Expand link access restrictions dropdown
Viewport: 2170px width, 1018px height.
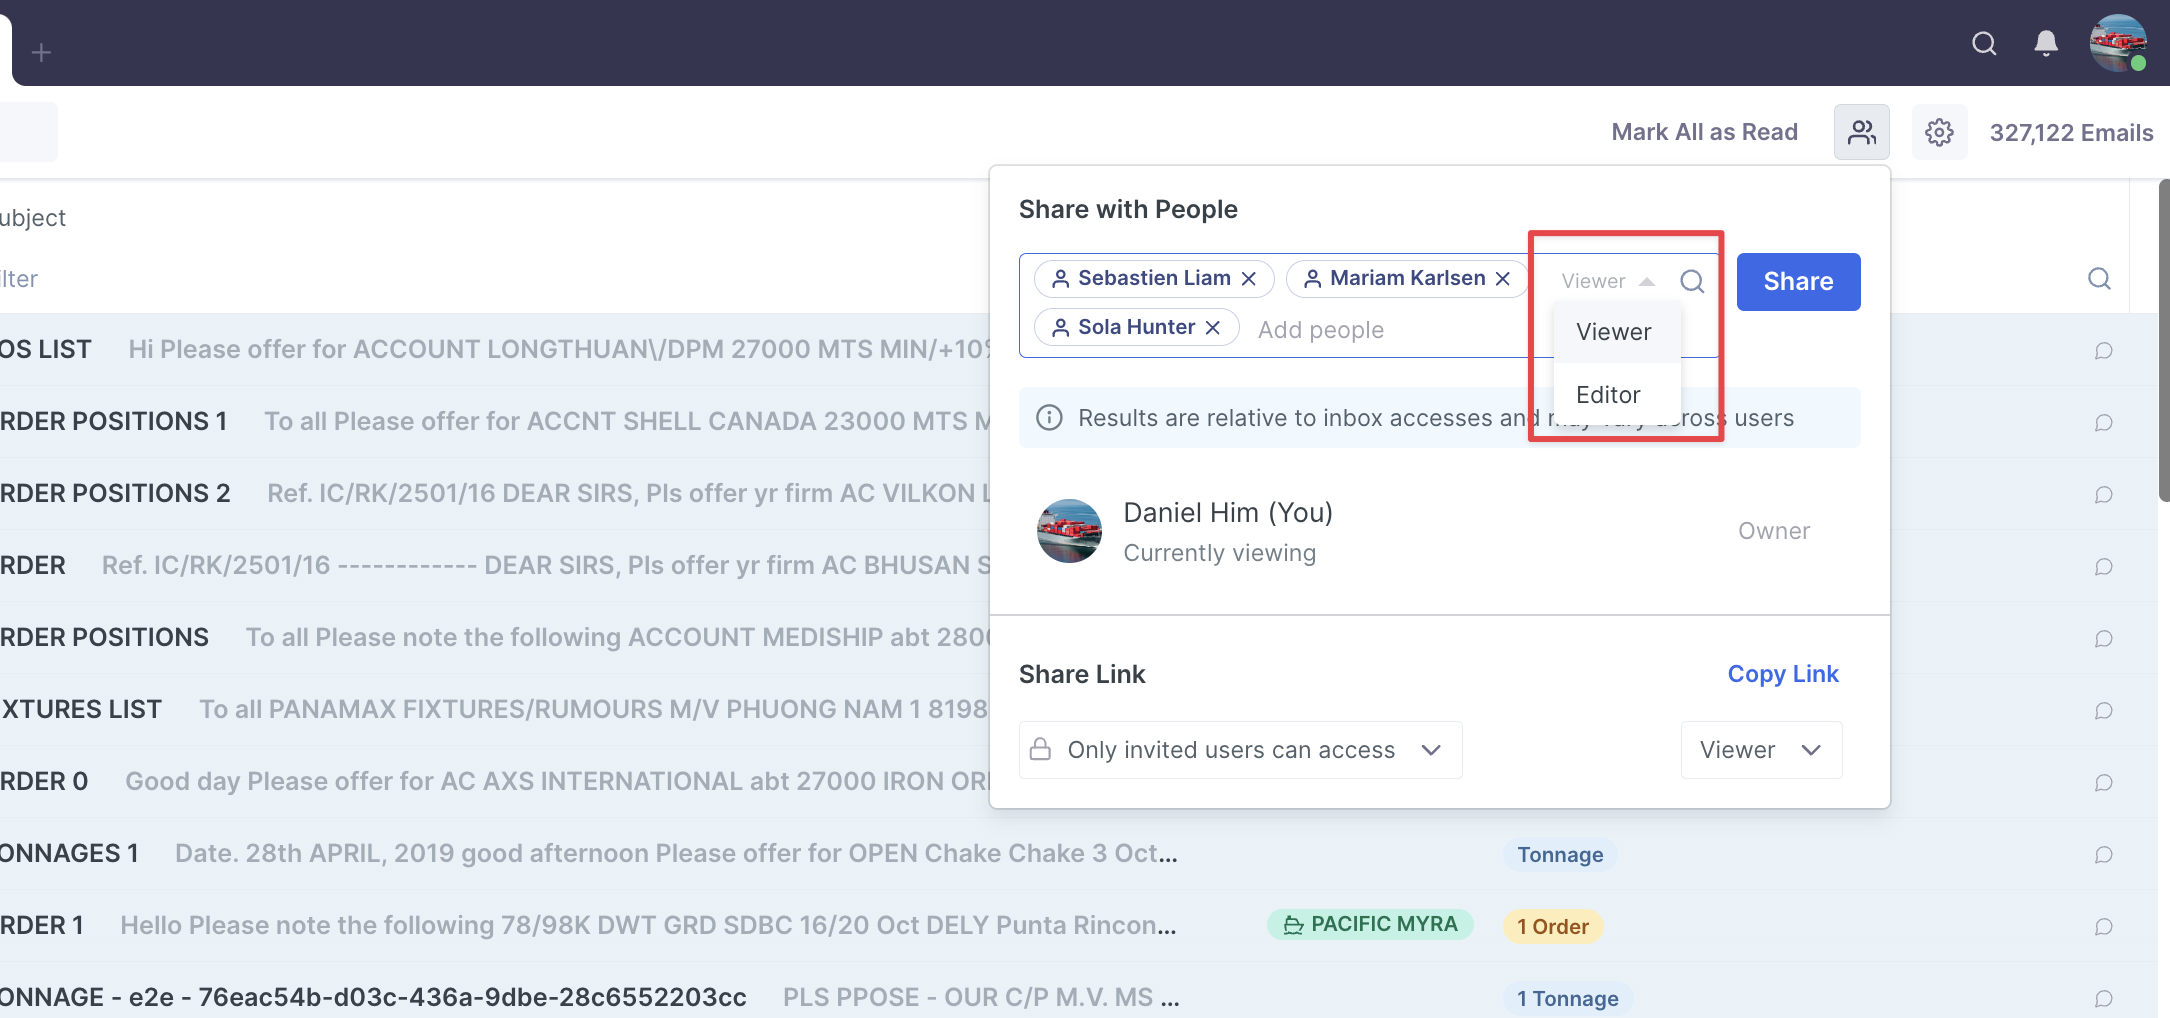[x=1240, y=750]
